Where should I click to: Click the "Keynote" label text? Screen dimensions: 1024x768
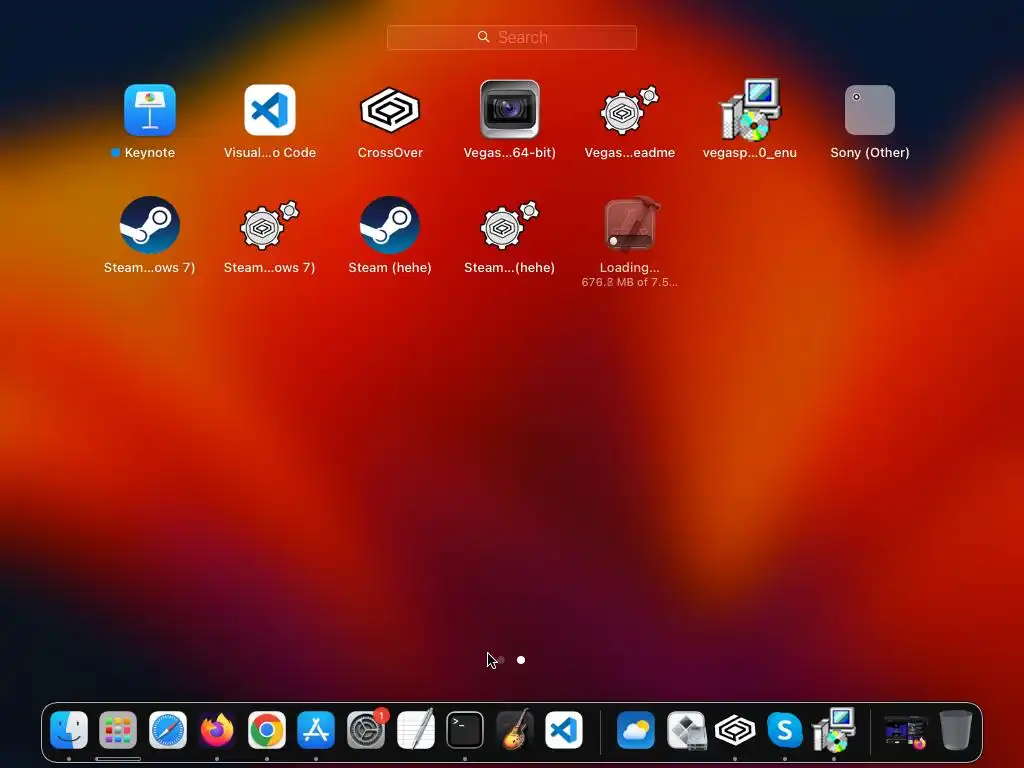[150, 152]
